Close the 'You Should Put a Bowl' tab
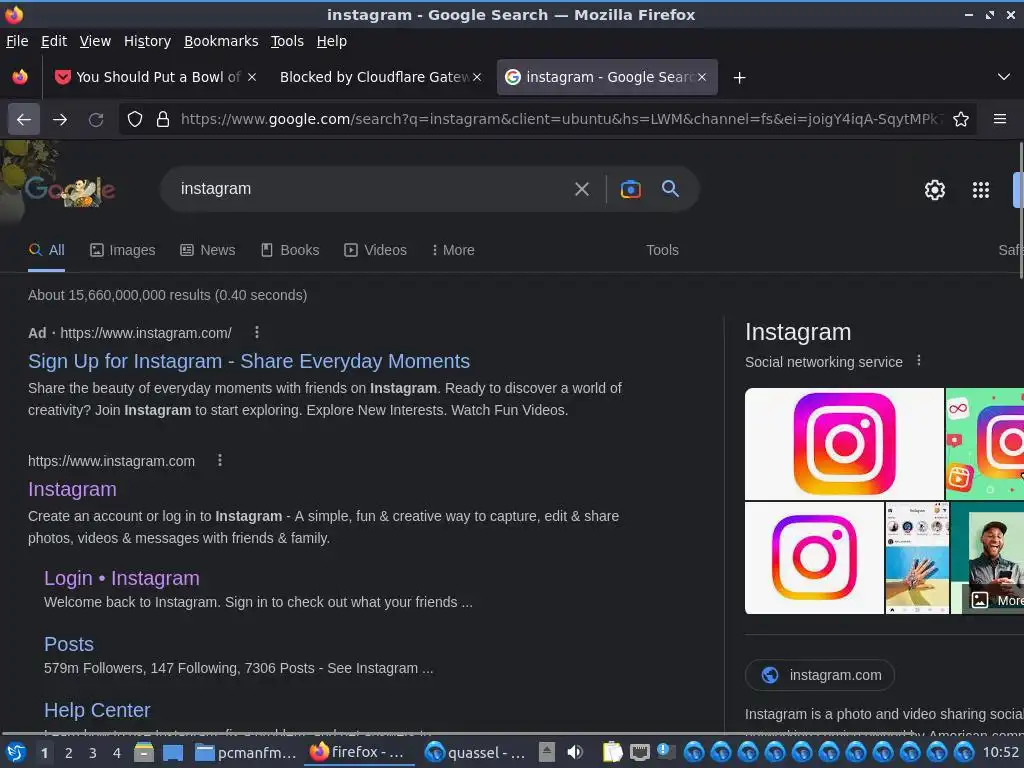The image size is (1024, 768). coord(252,77)
